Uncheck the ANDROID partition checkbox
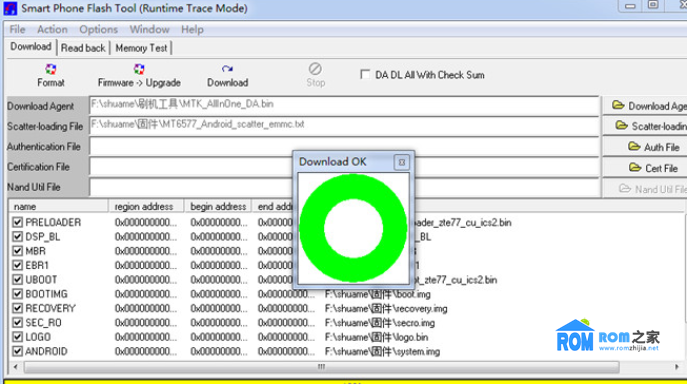The image size is (690, 384). click(17, 351)
